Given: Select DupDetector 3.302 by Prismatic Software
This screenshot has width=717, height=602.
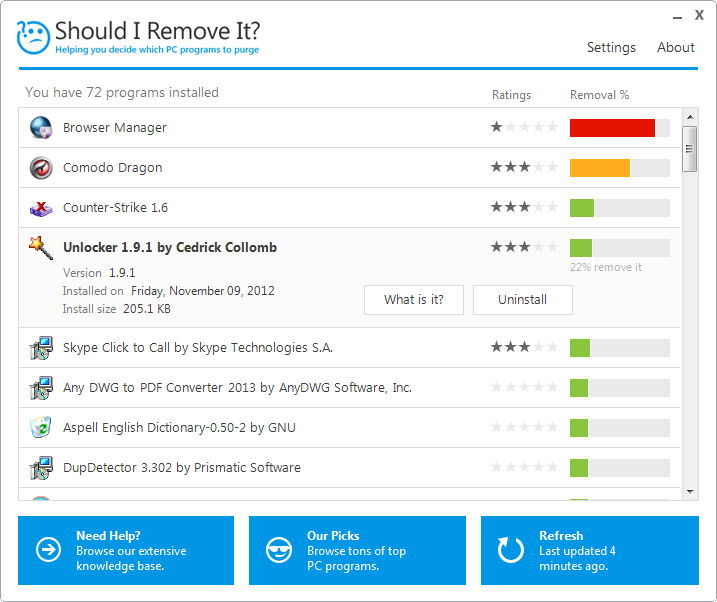Looking at the screenshot, I should 349,468.
